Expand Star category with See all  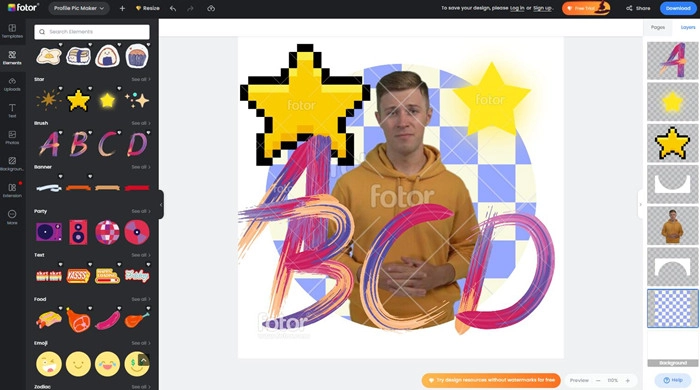[x=141, y=79]
